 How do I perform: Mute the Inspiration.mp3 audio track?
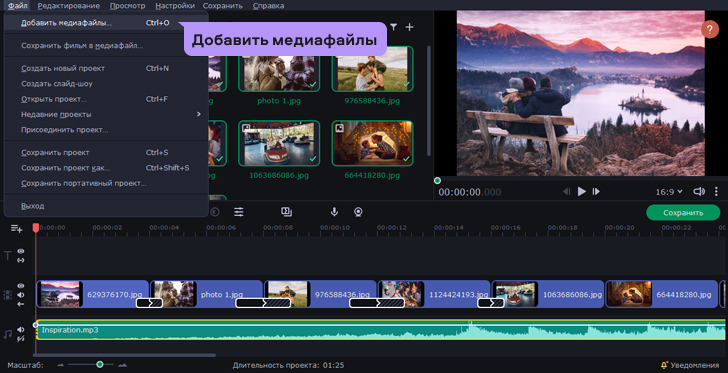21,329
